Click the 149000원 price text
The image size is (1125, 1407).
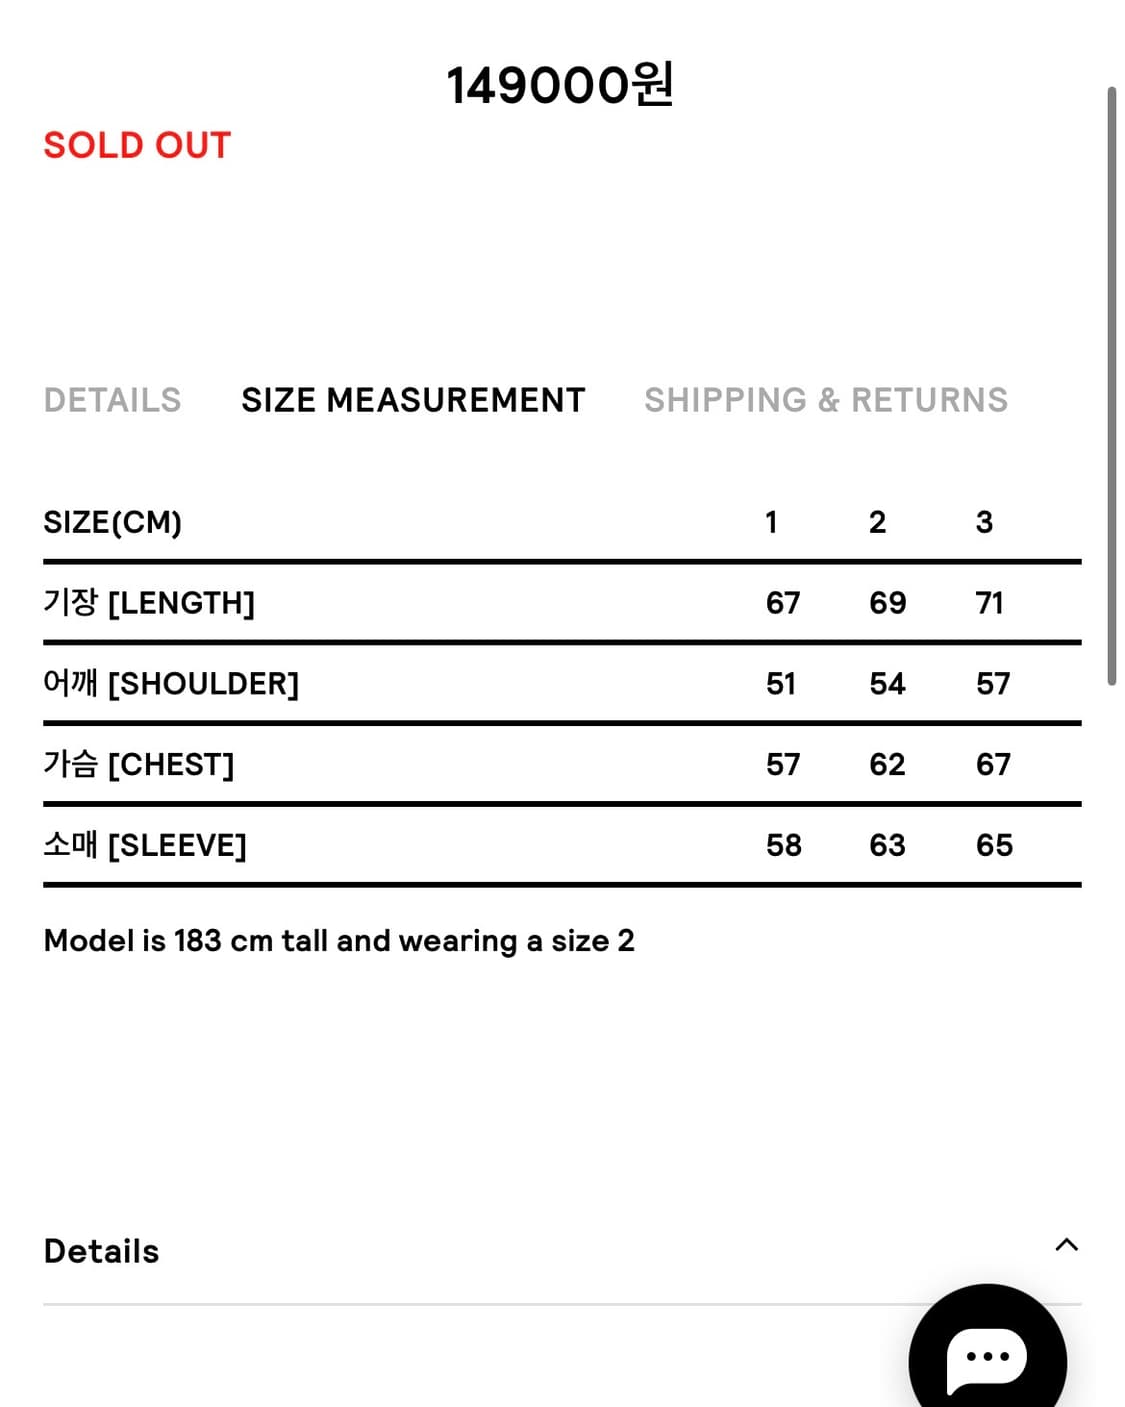pyautogui.click(x=560, y=85)
